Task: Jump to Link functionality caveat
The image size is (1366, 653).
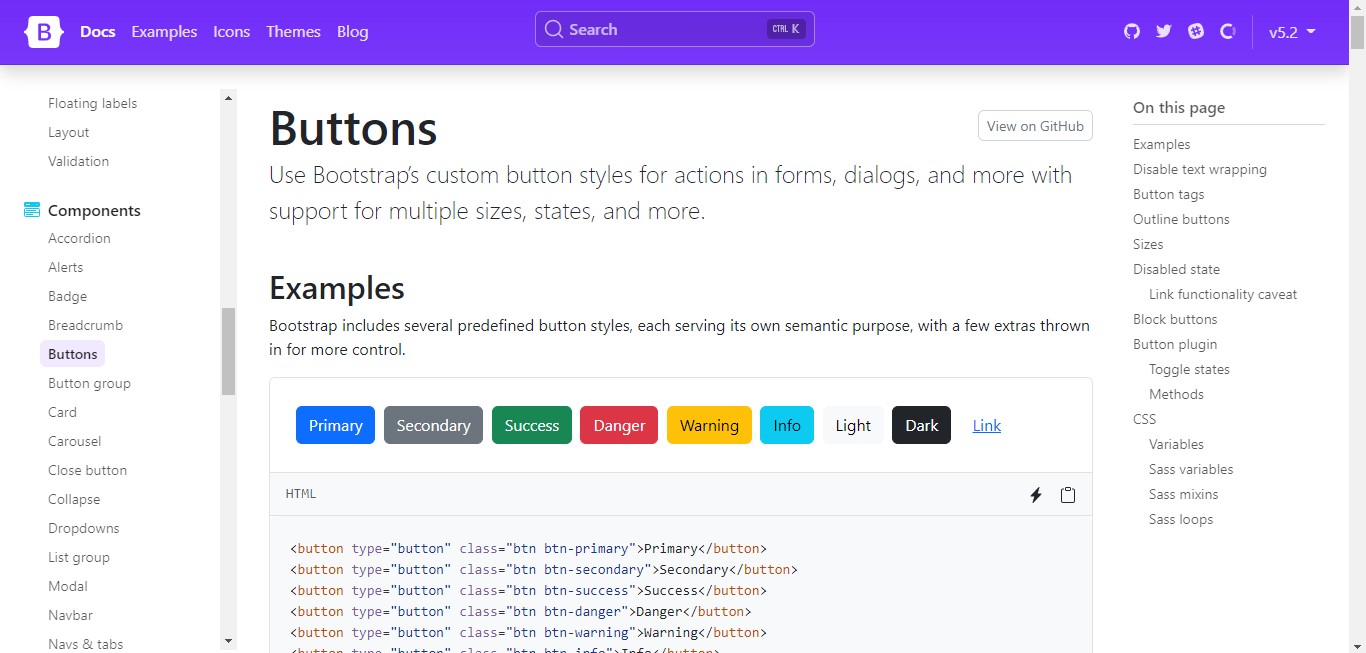Action: (1223, 294)
